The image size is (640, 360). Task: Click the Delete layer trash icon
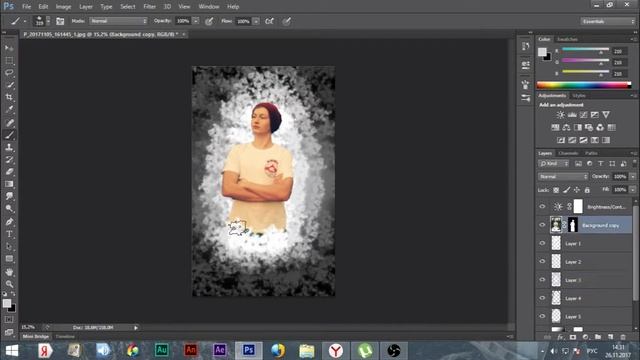[623, 337]
